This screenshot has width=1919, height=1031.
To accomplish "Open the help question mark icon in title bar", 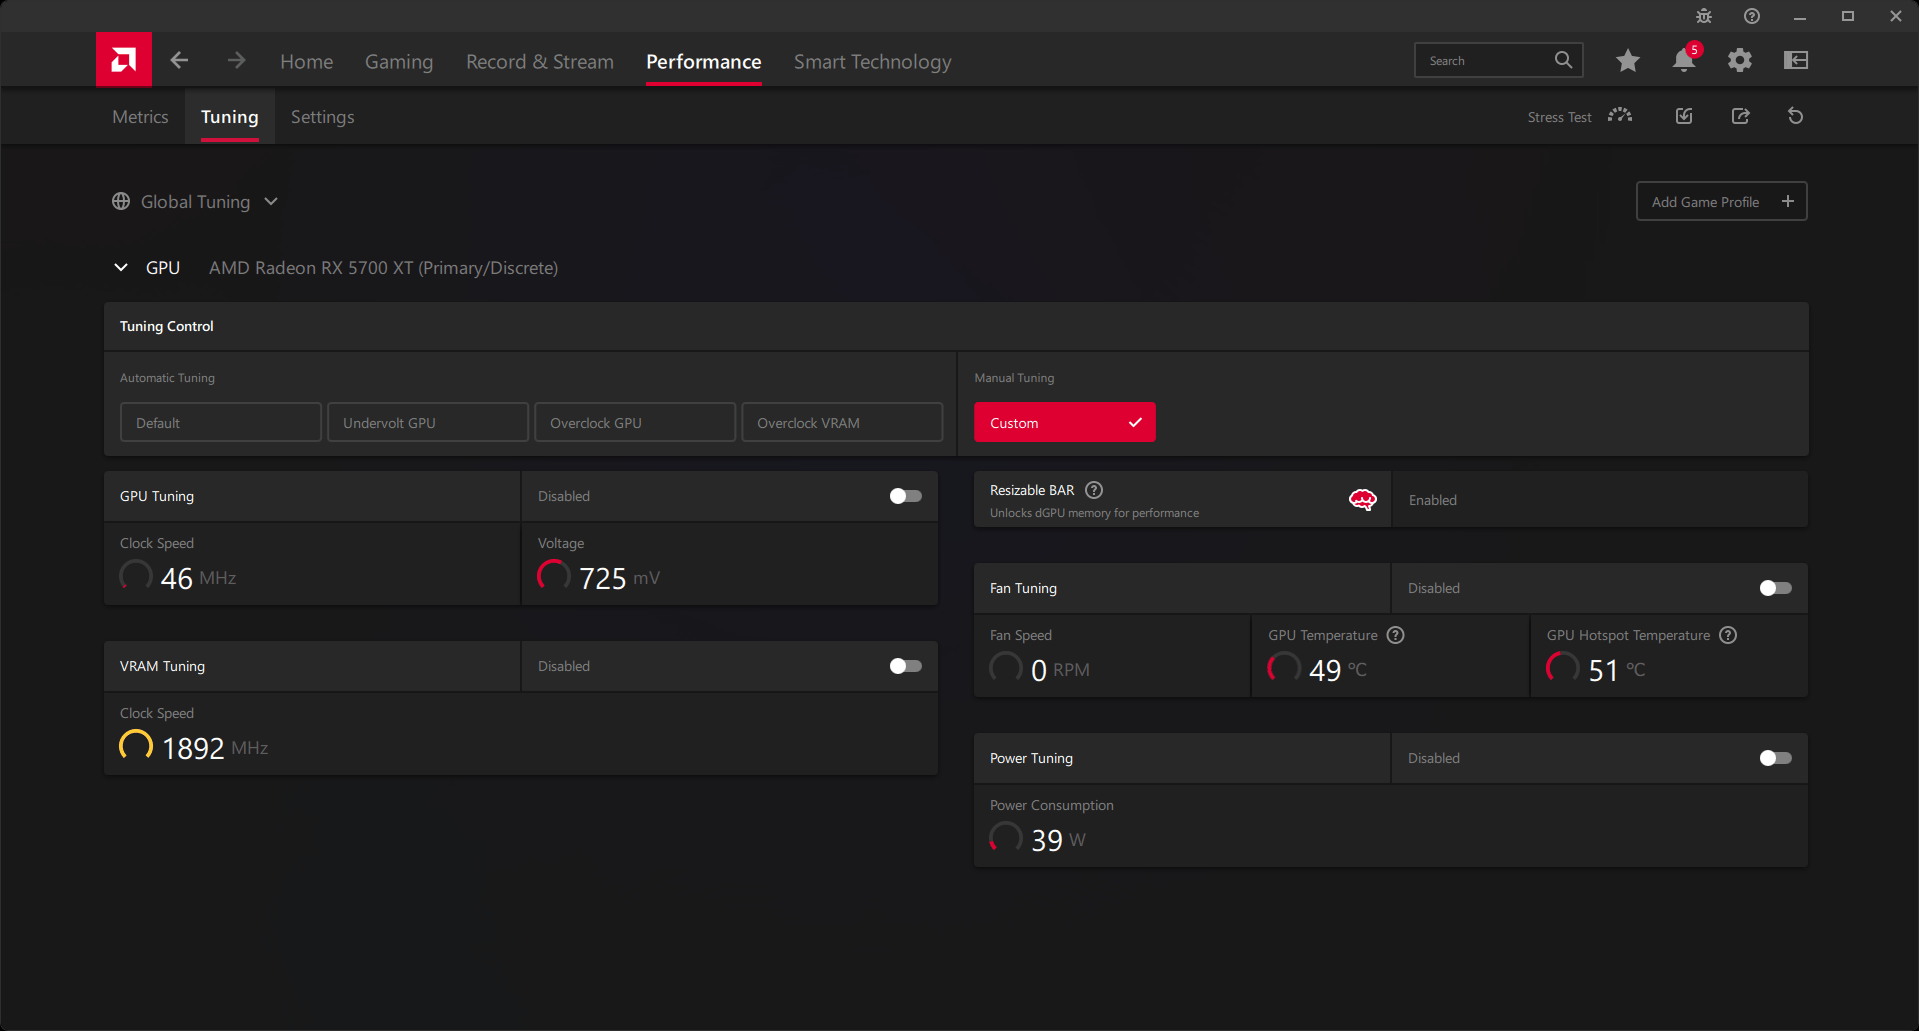I will [x=1752, y=16].
